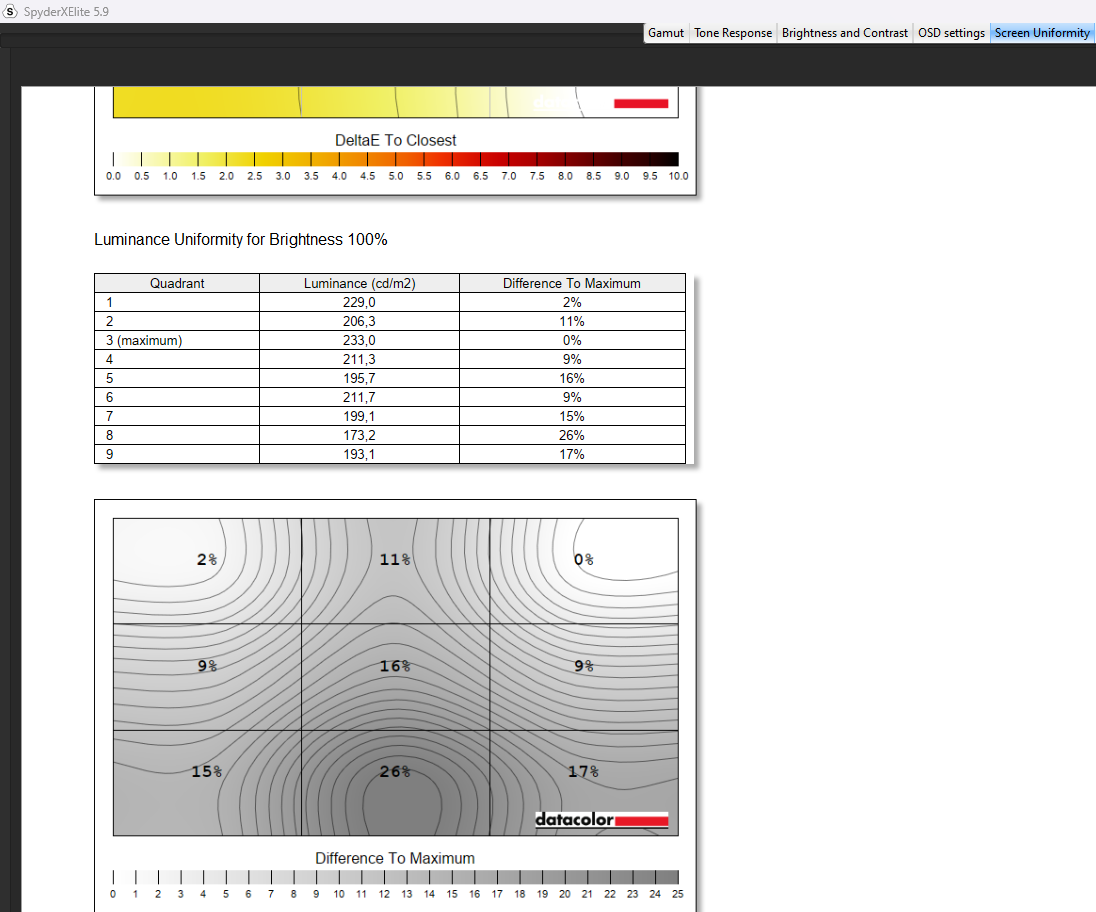Click the 16% center region of the chart

tap(395, 666)
